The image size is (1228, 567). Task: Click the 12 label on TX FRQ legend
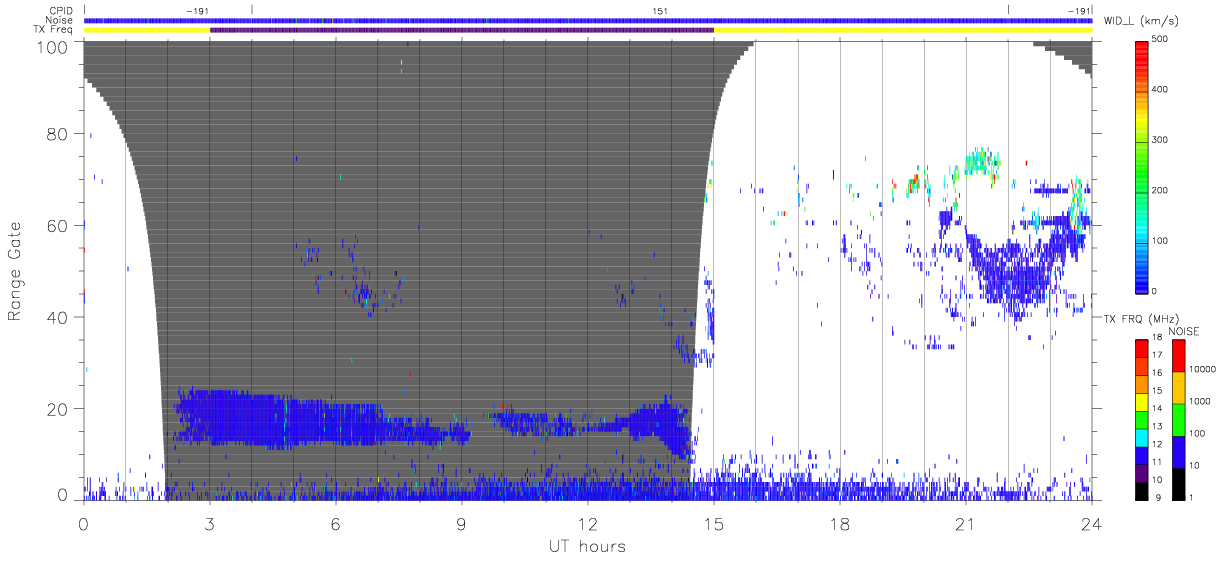[x=1156, y=443]
